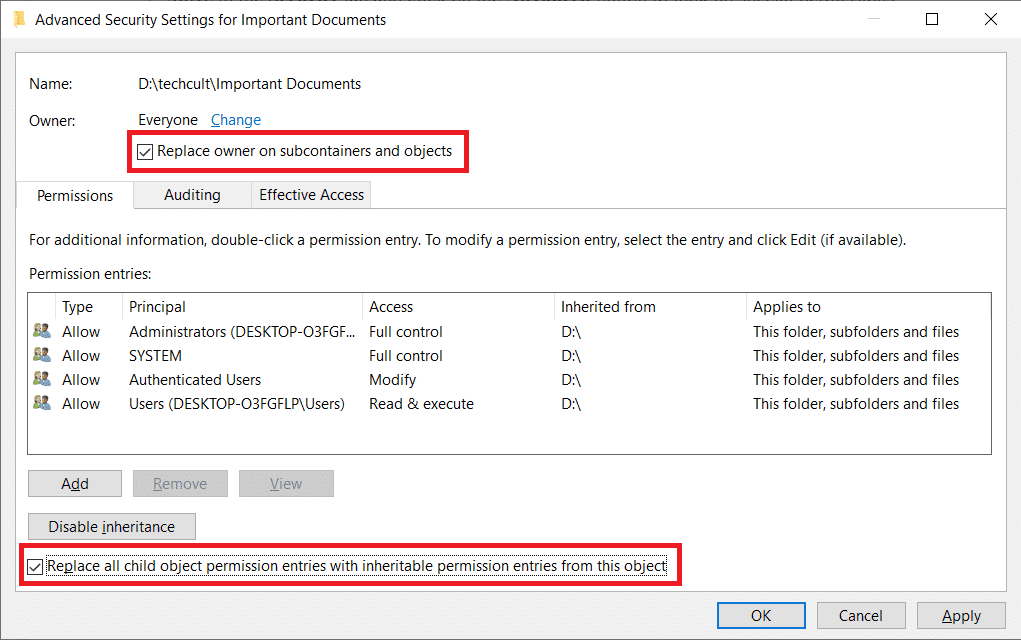The image size is (1021, 640).
Task: Select the Permissions tab
Action: click(75, 195)
